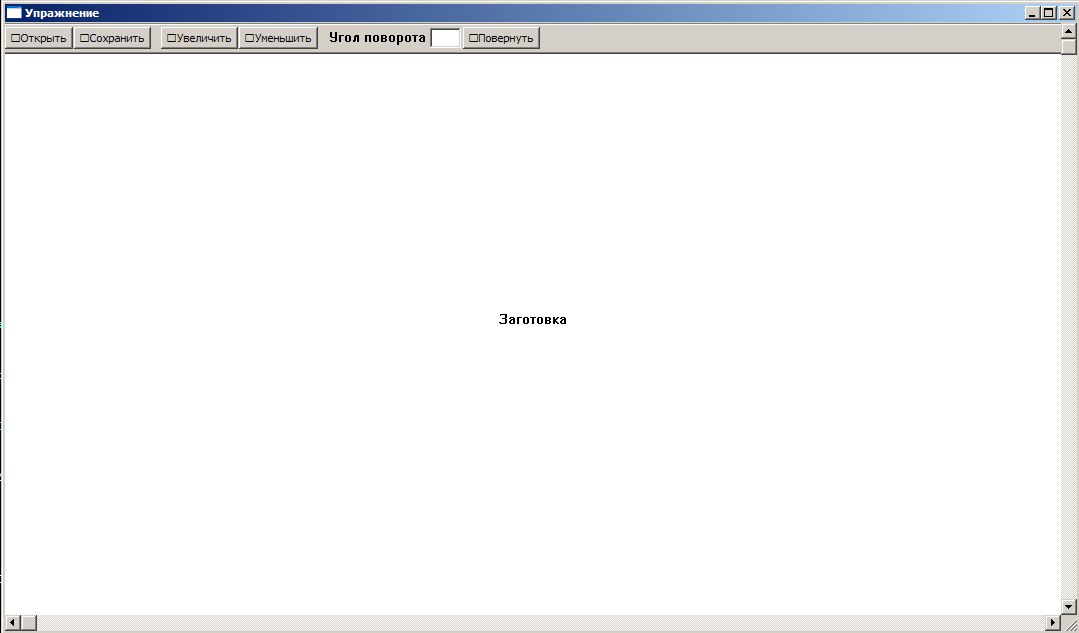Screen dimensions: 1079x633
Task: Click the vertical scrollbar down arrow
Action: tap(1069, 606)
